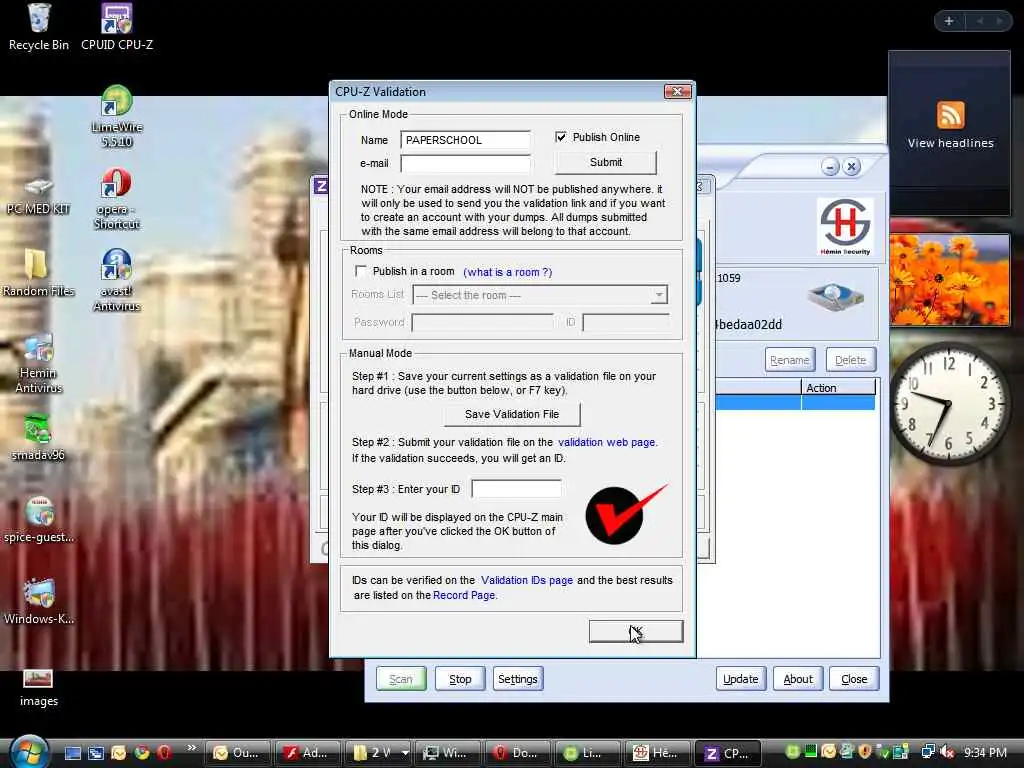Click the slideshow picture gadget thumbnail
Screen dimensions: 1024x768
click(950, 280)
